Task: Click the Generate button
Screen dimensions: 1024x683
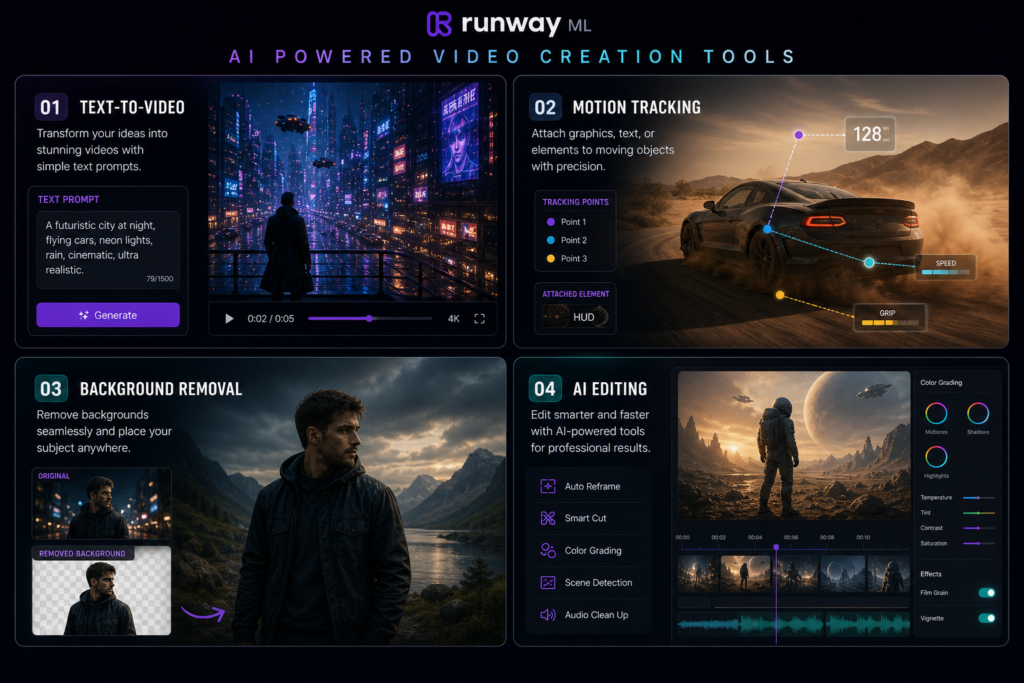Action: tap(108, 315)
